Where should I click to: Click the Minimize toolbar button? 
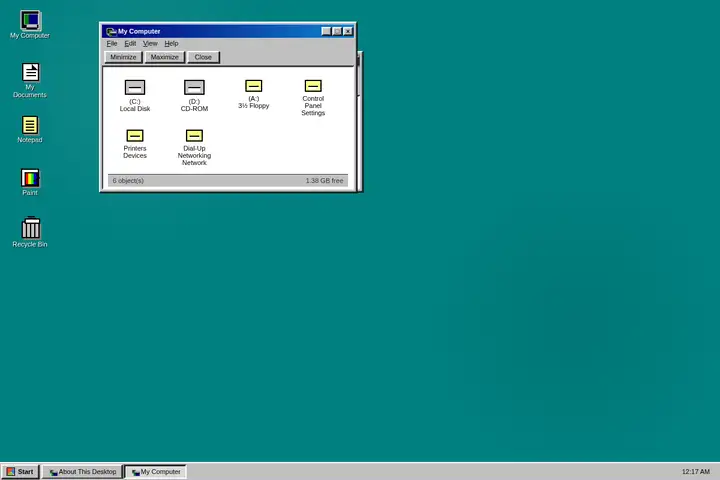pos(123,57)
